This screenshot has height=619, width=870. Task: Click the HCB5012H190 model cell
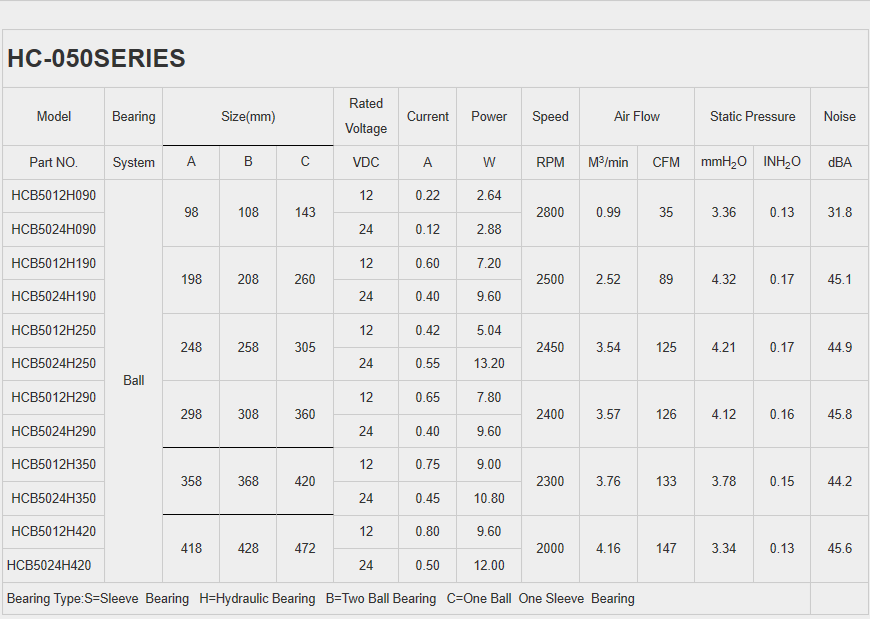[54, 263]
